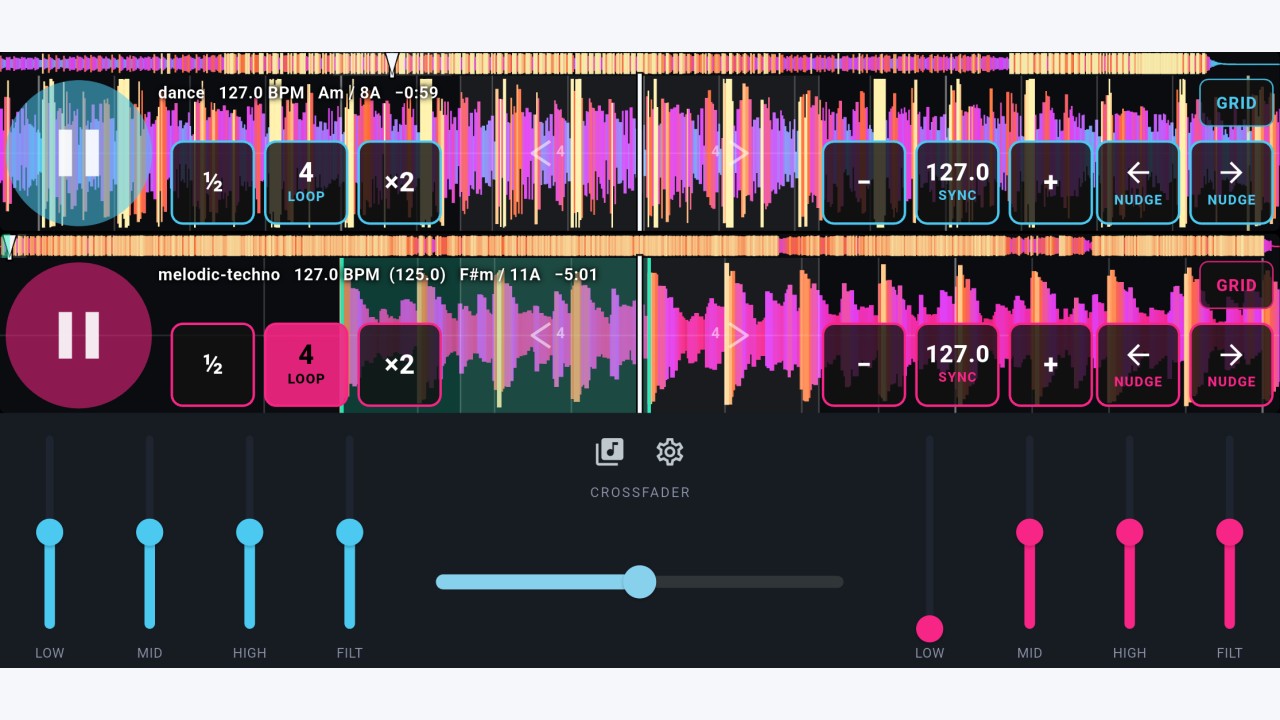The height and width of the screenshot is (720, 1280).
Task: Disable the active bottom deck loop
Action: (306, 364)
